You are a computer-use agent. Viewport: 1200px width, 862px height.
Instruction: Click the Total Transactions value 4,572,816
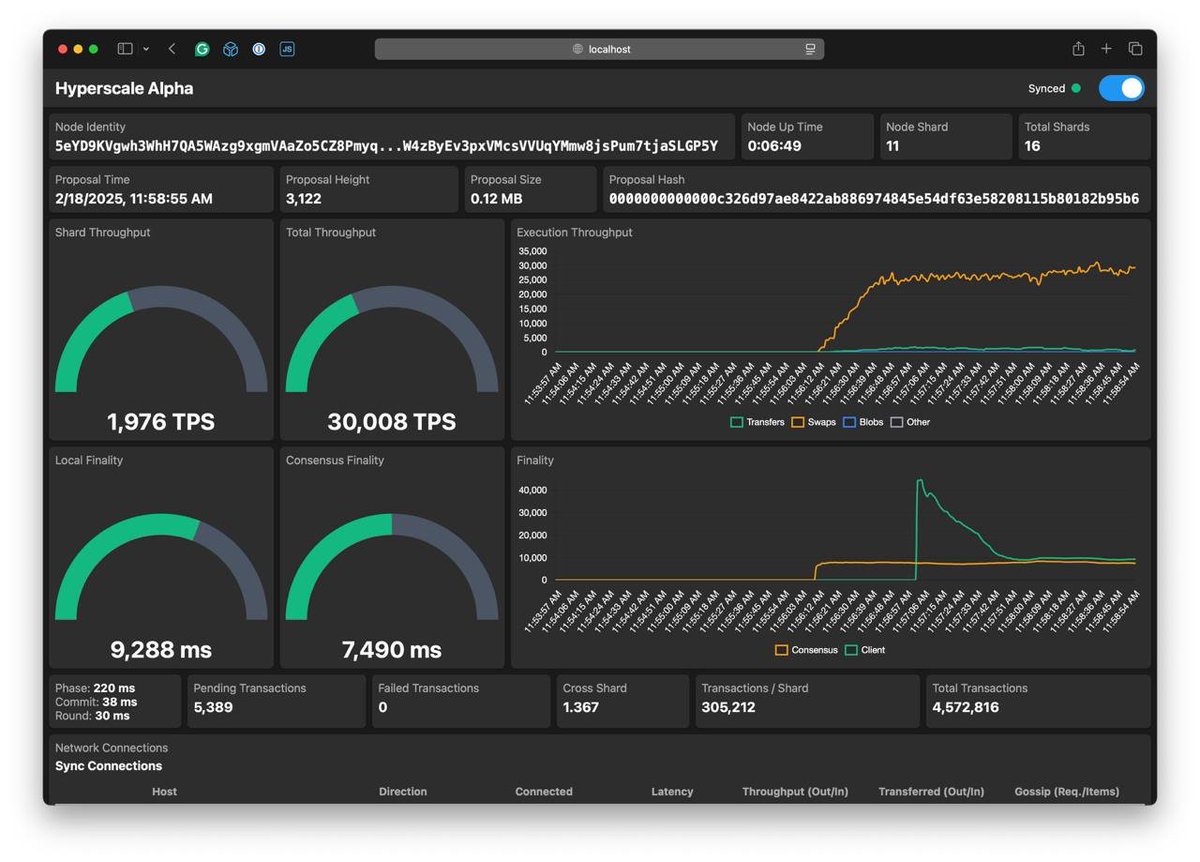[x=966, y=707]
